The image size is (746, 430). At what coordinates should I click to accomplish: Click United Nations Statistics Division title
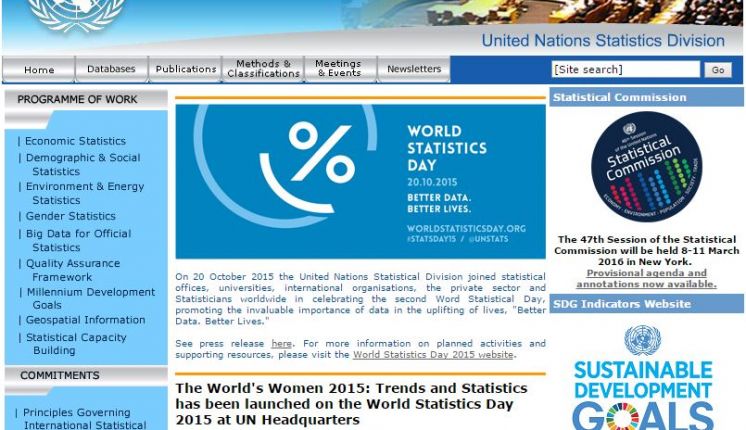(x=603, y=40)
